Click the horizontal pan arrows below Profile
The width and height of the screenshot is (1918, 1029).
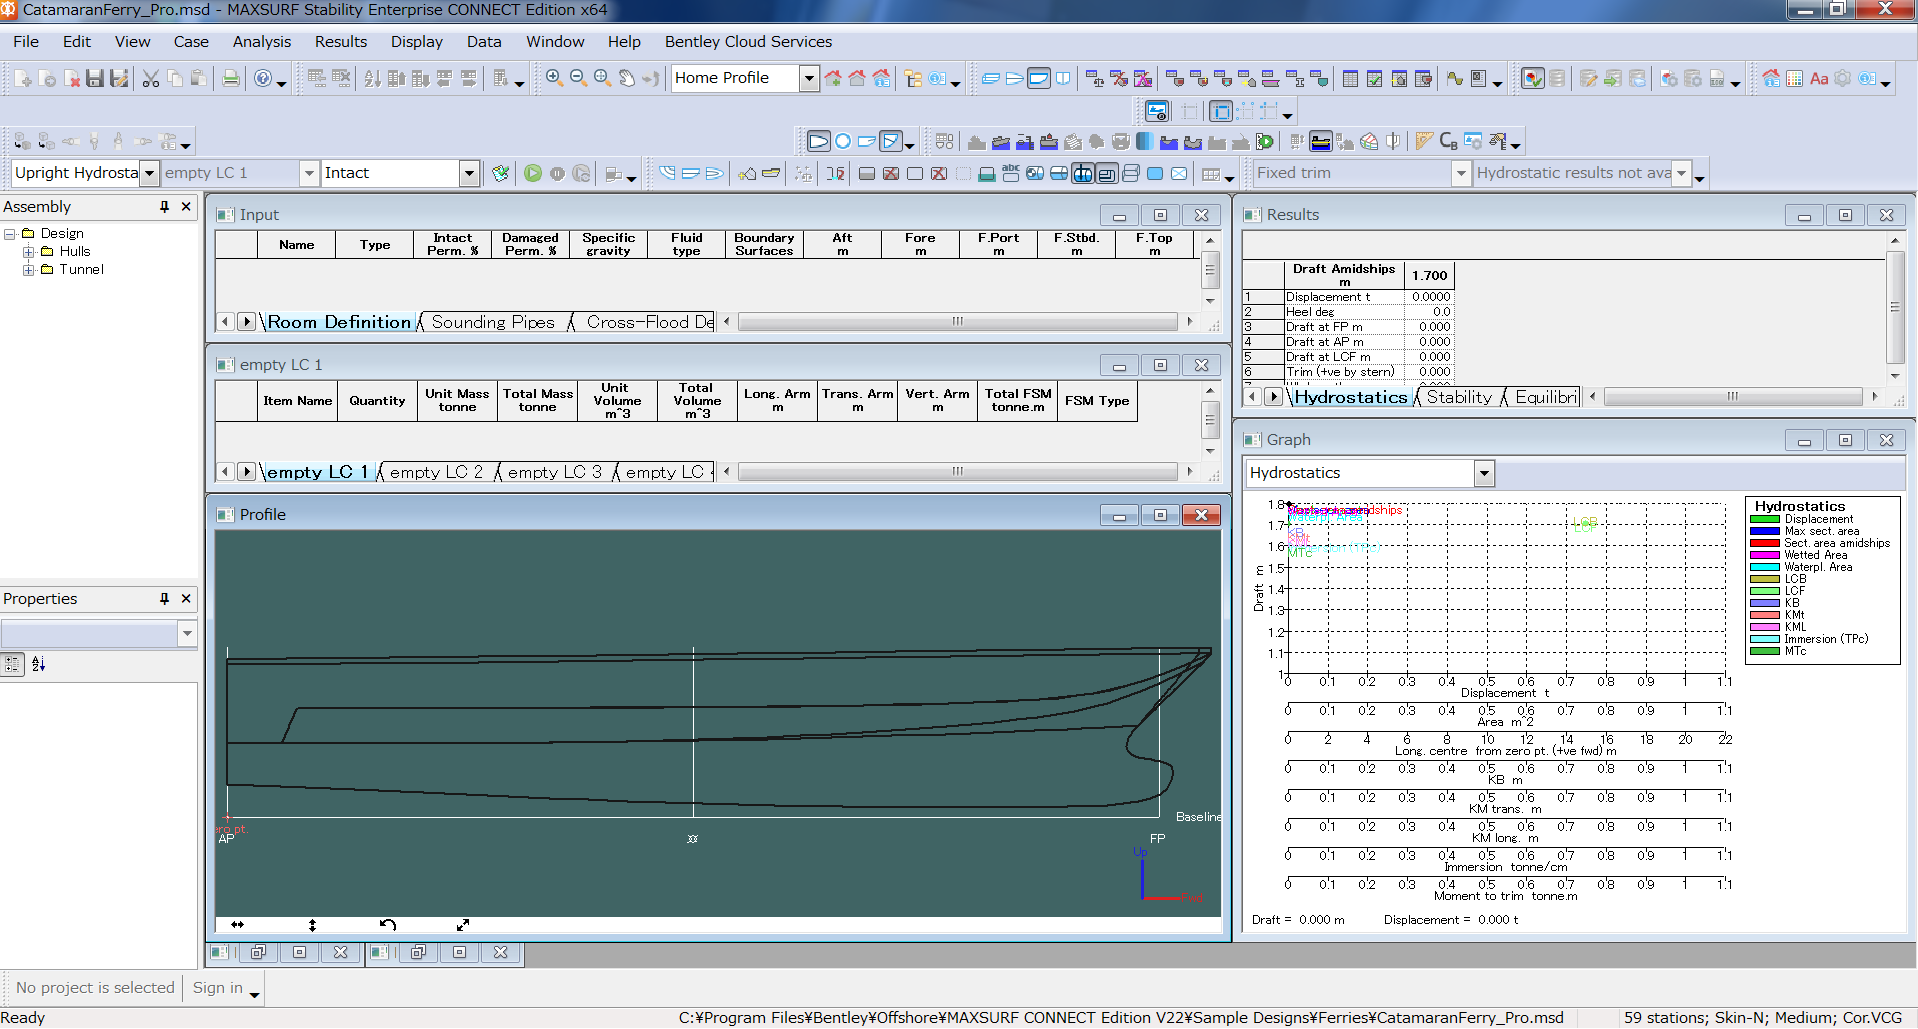[237, 925]
